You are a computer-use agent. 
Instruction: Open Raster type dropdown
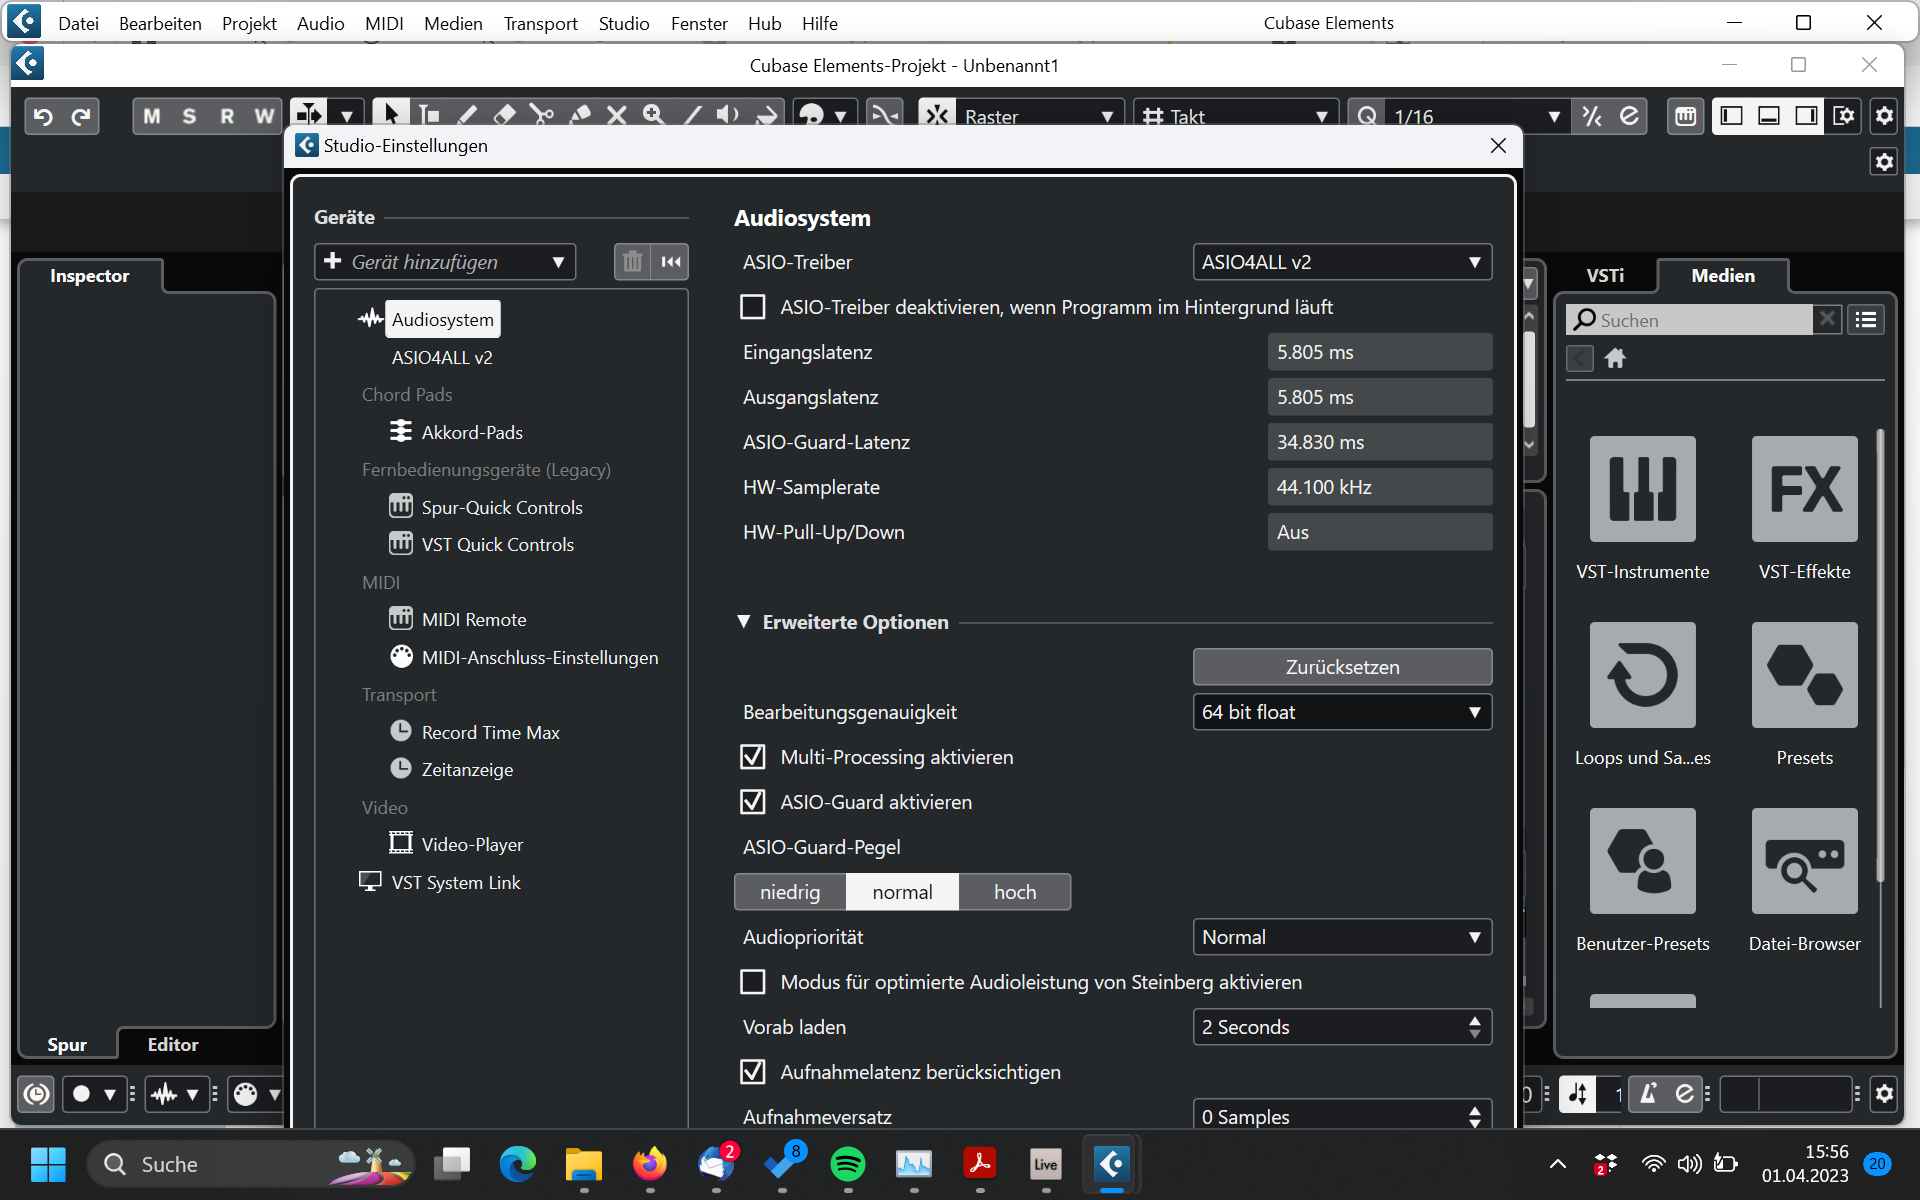click(1040, 116)
